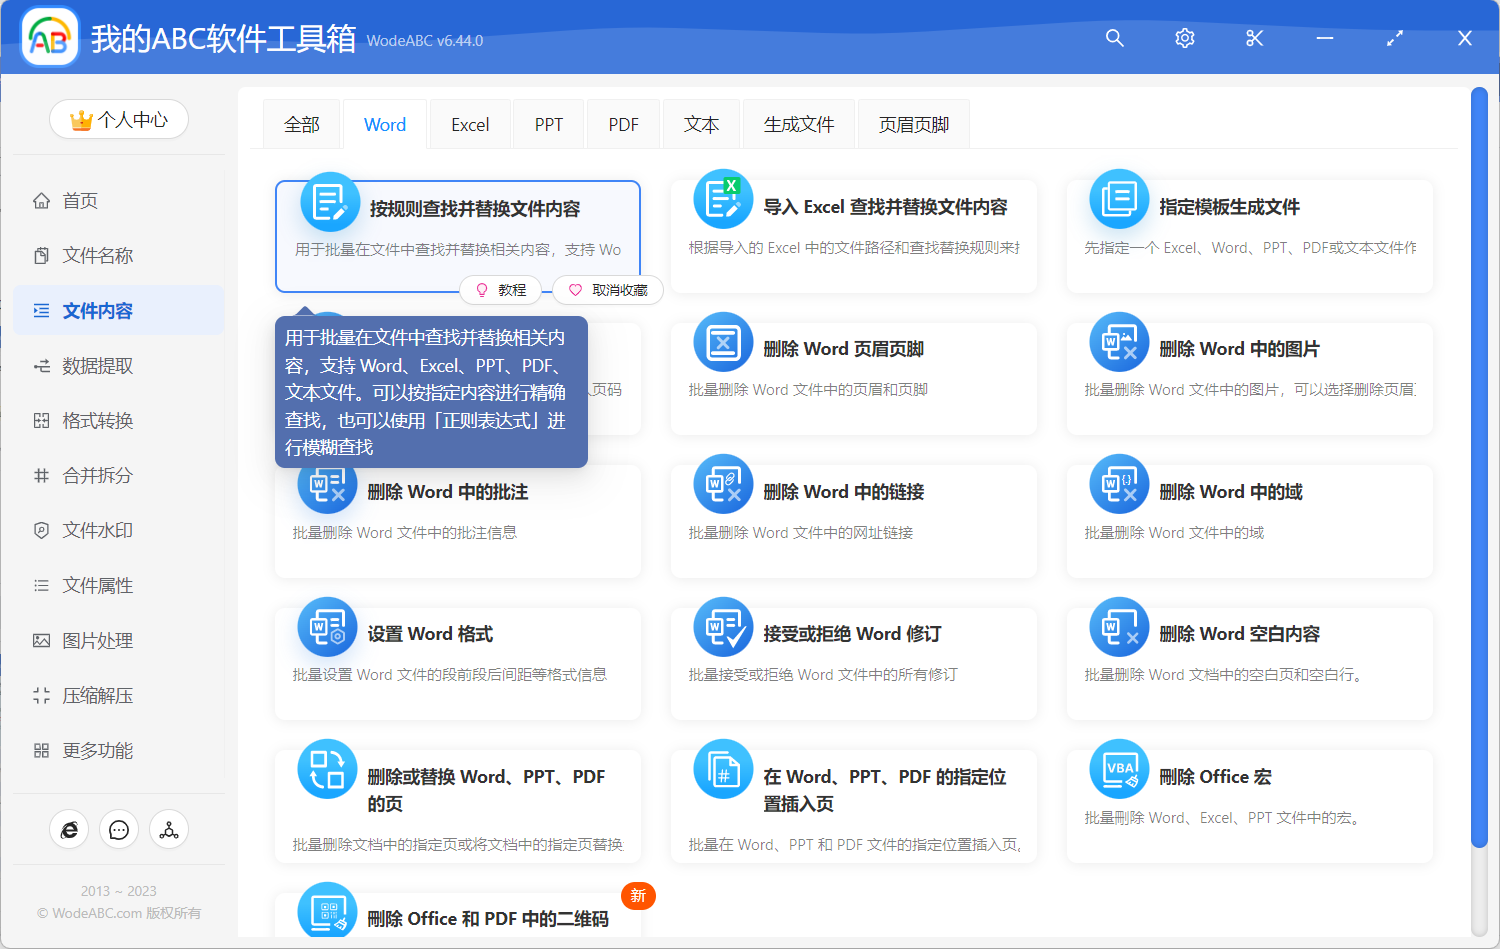
Task: Switch to the 页眉页脚 tab
Action: [x=912, y=123]
